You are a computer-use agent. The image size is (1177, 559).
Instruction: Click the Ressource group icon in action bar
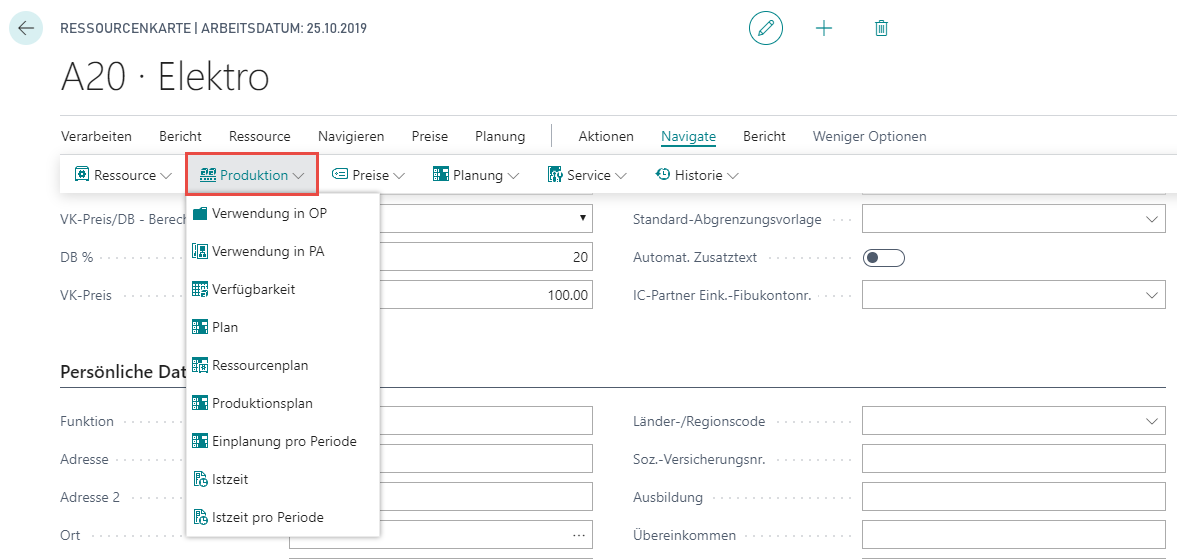(82, 175)
